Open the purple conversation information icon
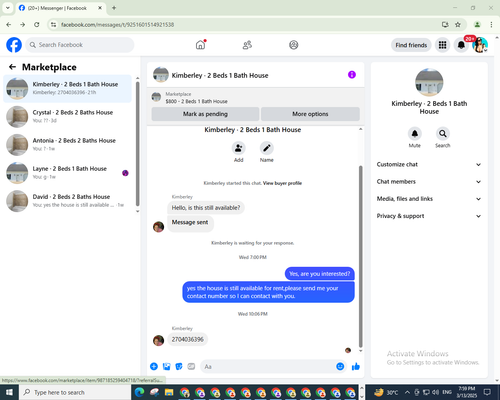 click(x=352, y=75)
